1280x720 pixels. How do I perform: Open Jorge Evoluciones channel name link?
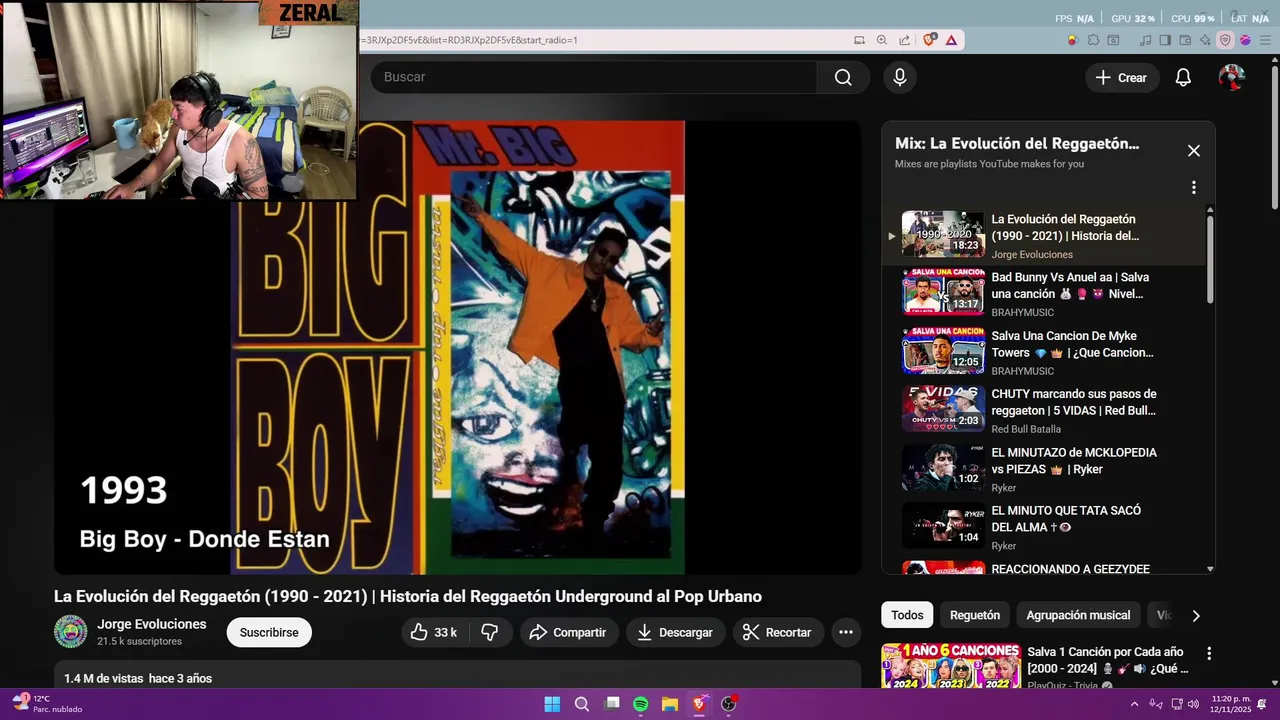152,624
